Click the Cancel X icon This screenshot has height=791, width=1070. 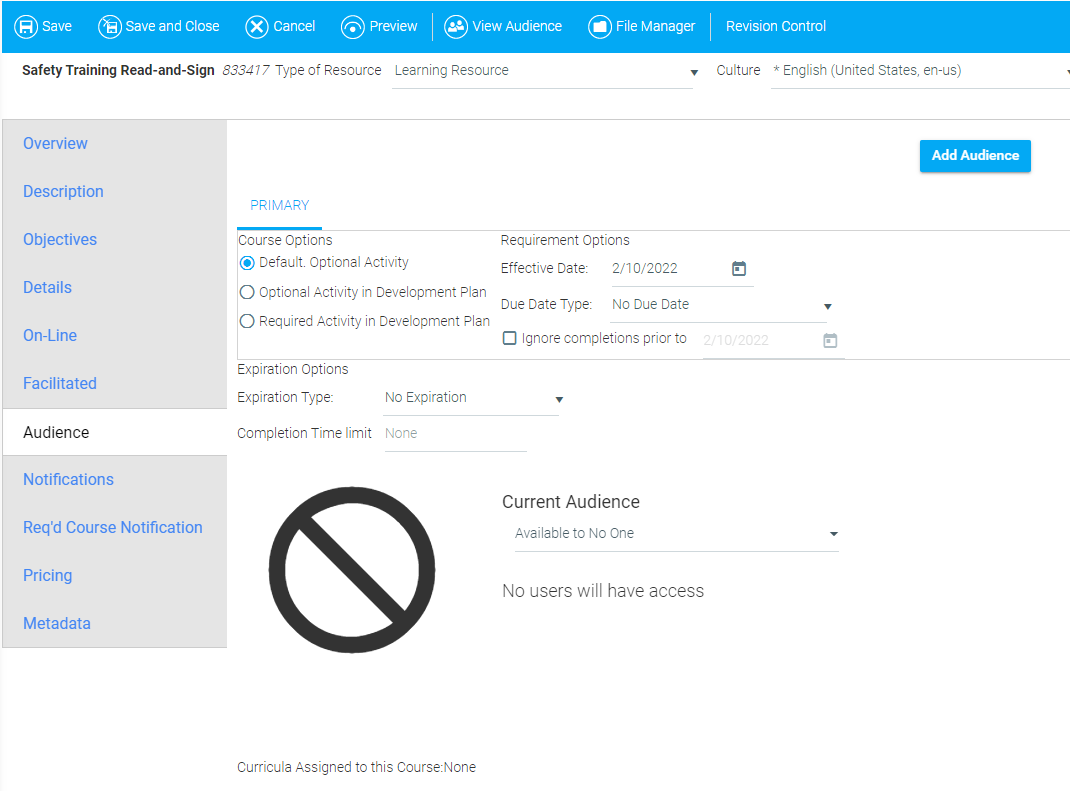click(x=257, y=27)
